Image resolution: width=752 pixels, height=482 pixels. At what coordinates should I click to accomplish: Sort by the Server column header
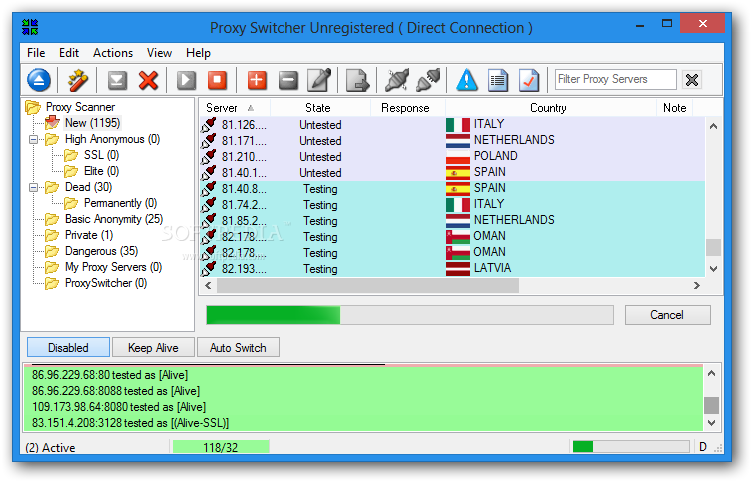pos(235,108)
